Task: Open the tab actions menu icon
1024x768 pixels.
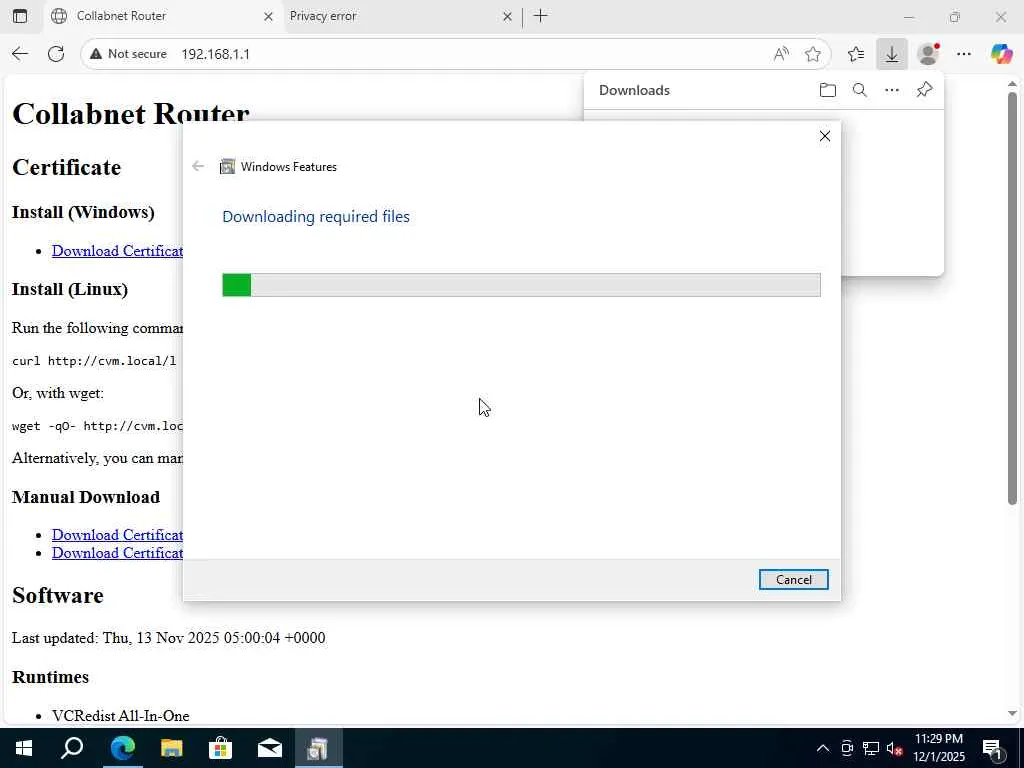Action: pos(20,16)
